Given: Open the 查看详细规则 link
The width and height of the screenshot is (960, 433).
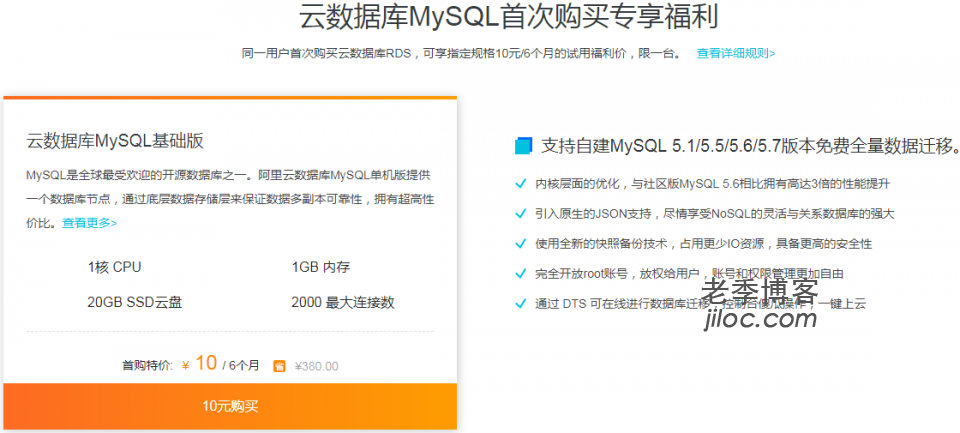Looking at the screenshot, I should (x=736, y=53).
